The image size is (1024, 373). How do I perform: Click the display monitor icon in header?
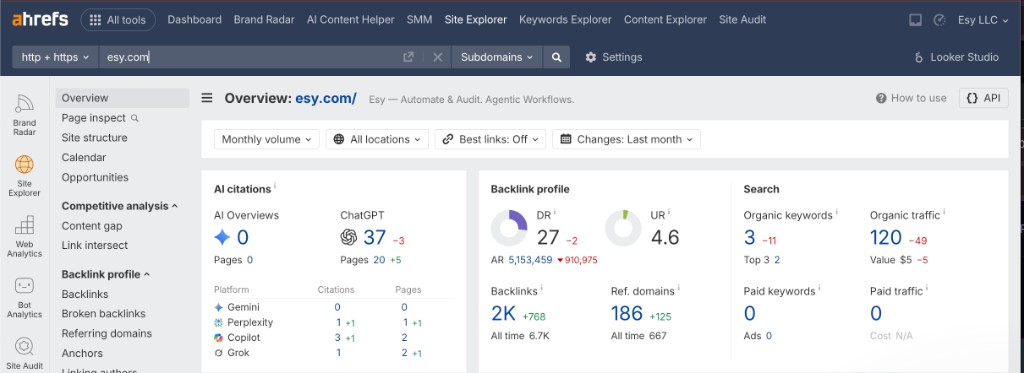click(x=916, y=20)
